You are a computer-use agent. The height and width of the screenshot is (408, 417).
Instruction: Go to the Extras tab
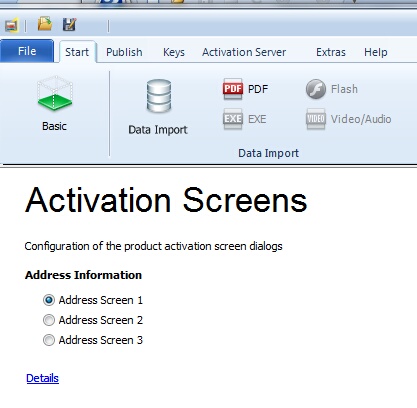pos(331,52)
